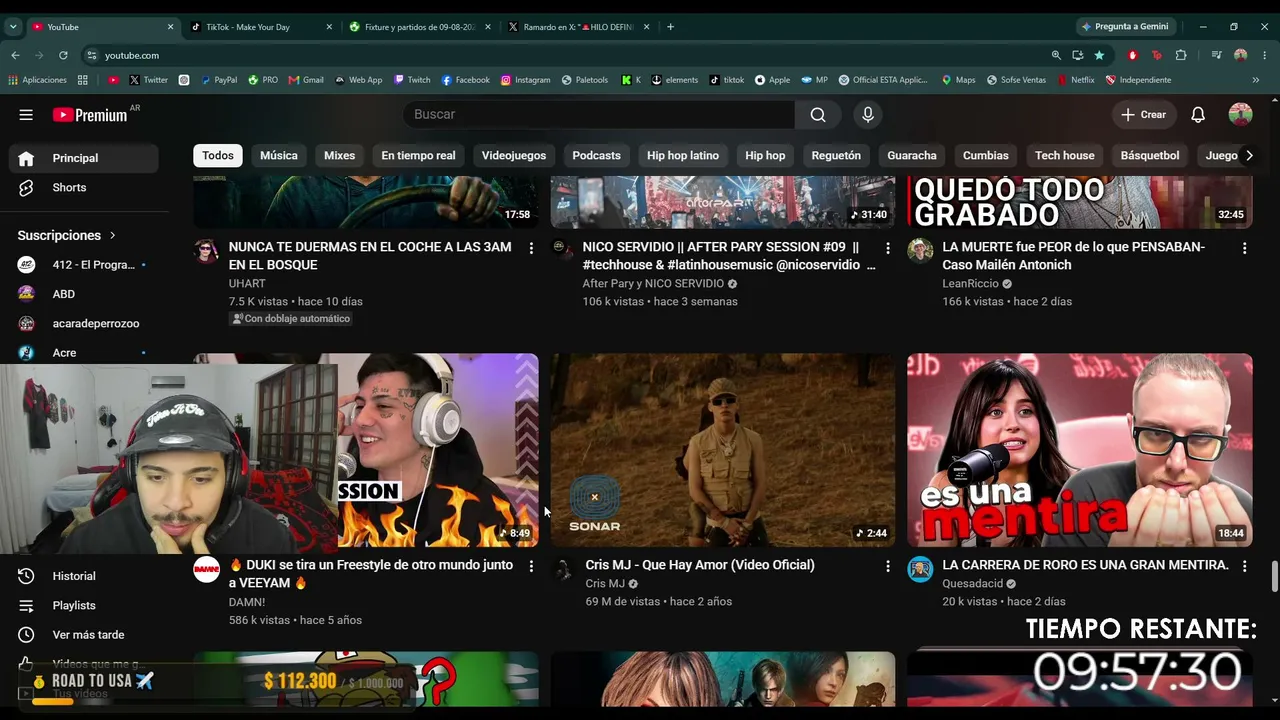This screenshot has width=1280, height=720.
Task: Open the Twitch bookmark
Action: pyautogui.click(x=412, y=80)
